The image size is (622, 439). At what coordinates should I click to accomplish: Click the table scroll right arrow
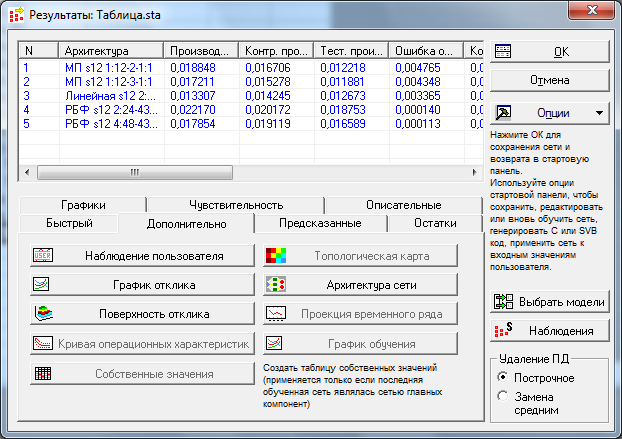474,172
